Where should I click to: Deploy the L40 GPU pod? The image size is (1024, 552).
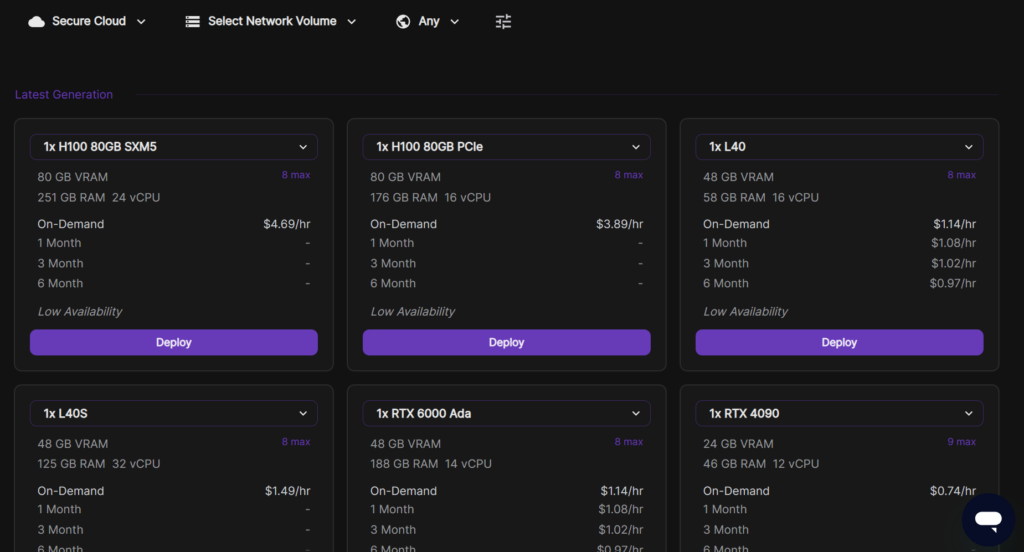pos(839,342)
